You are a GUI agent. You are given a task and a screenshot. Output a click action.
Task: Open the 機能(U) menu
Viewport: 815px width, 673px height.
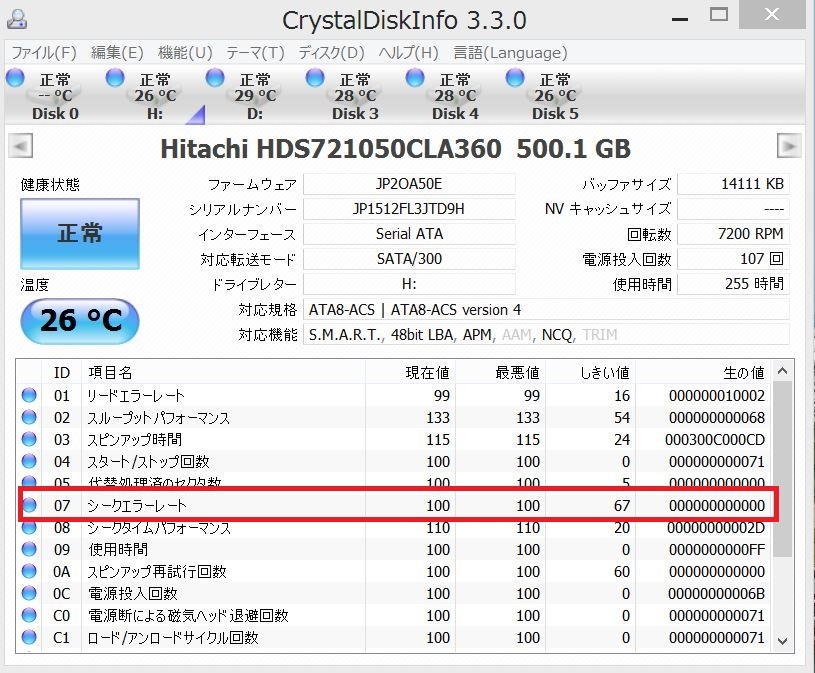pyautogui.click(x=185, y=52)
